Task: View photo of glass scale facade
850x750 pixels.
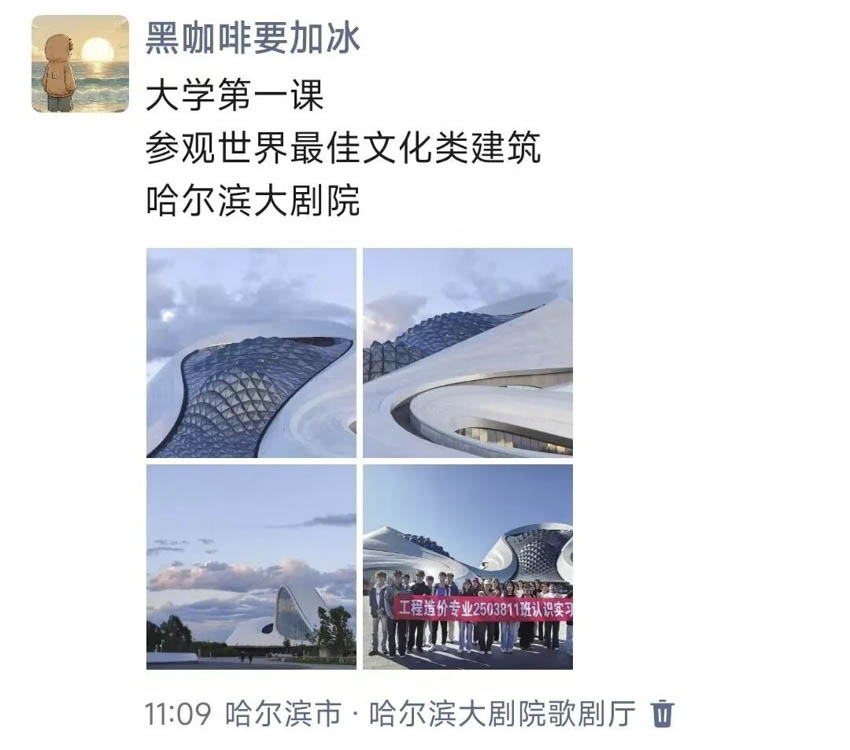Action: pyautogui.click(x=251, y=353)
